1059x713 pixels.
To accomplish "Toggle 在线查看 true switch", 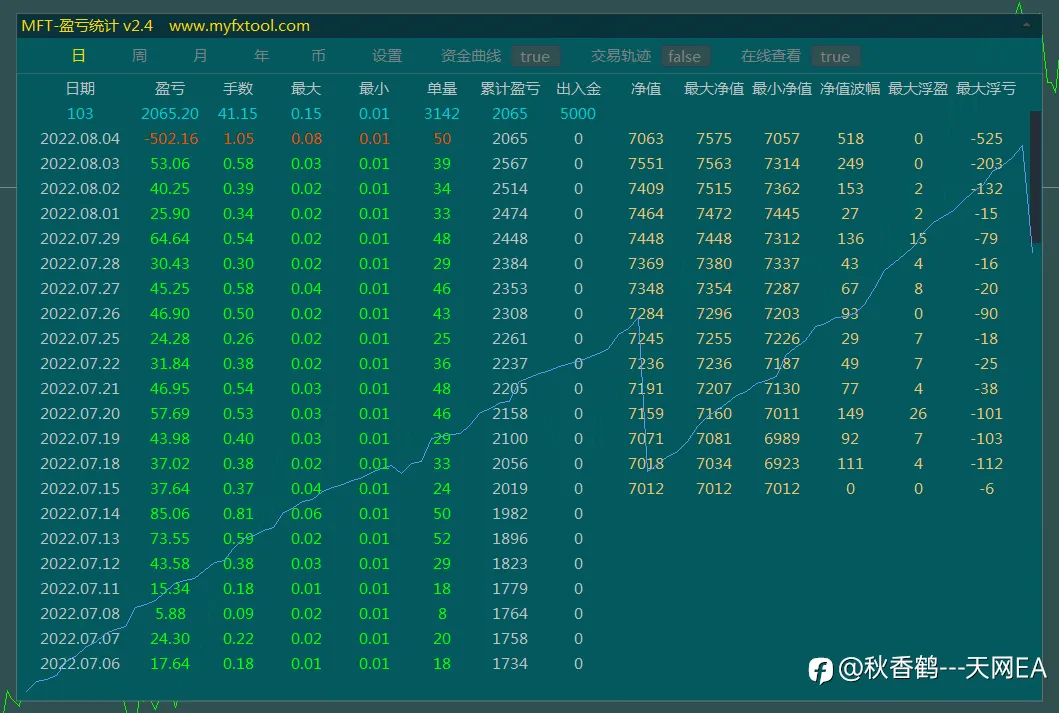I will pos(835,57).
